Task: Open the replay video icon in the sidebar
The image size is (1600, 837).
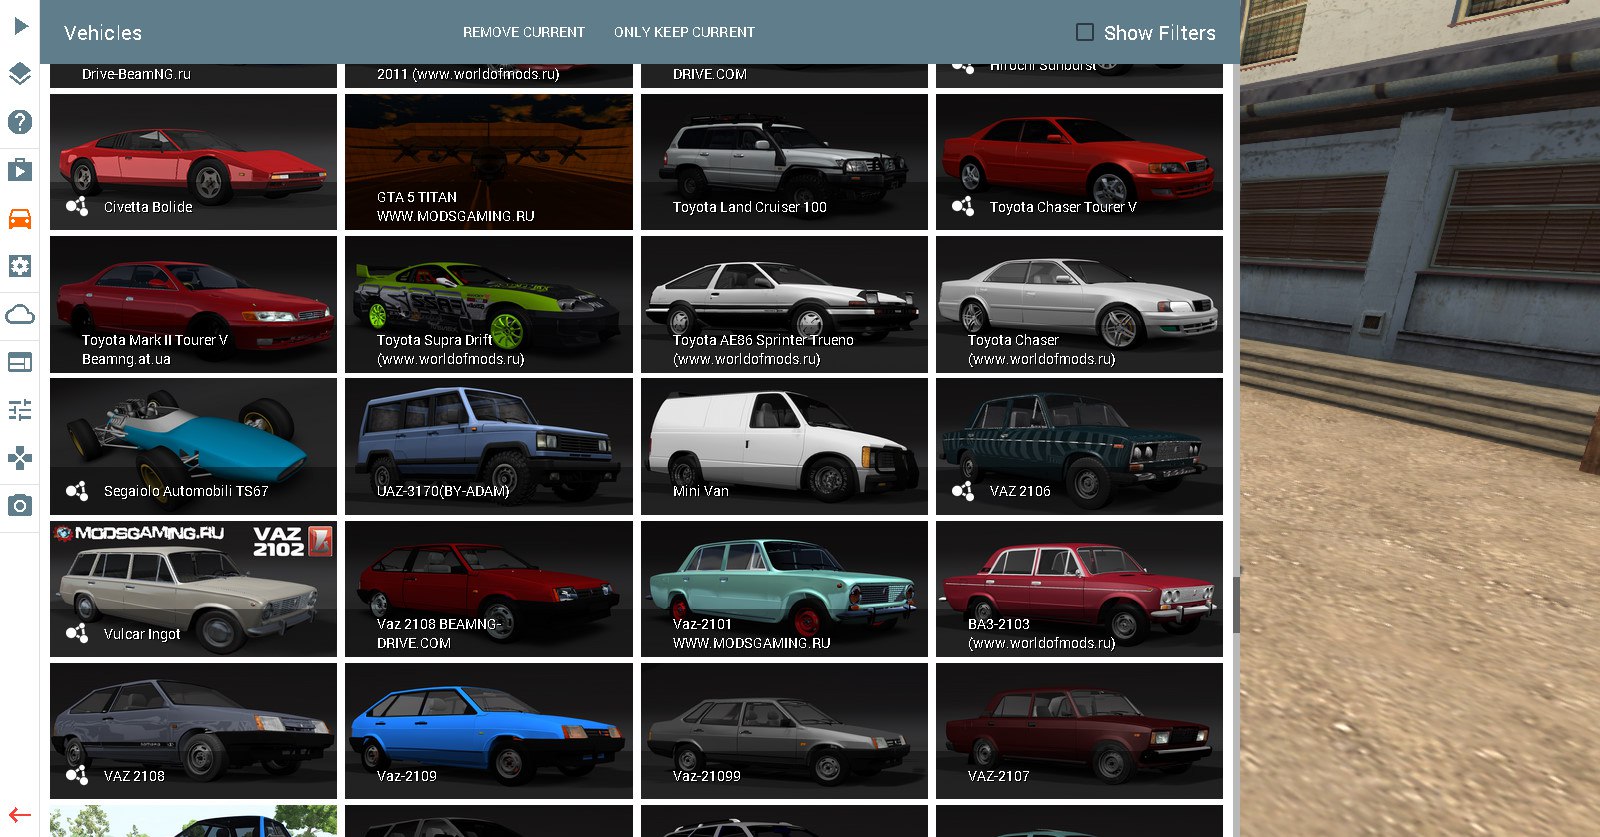Action: 20,170
